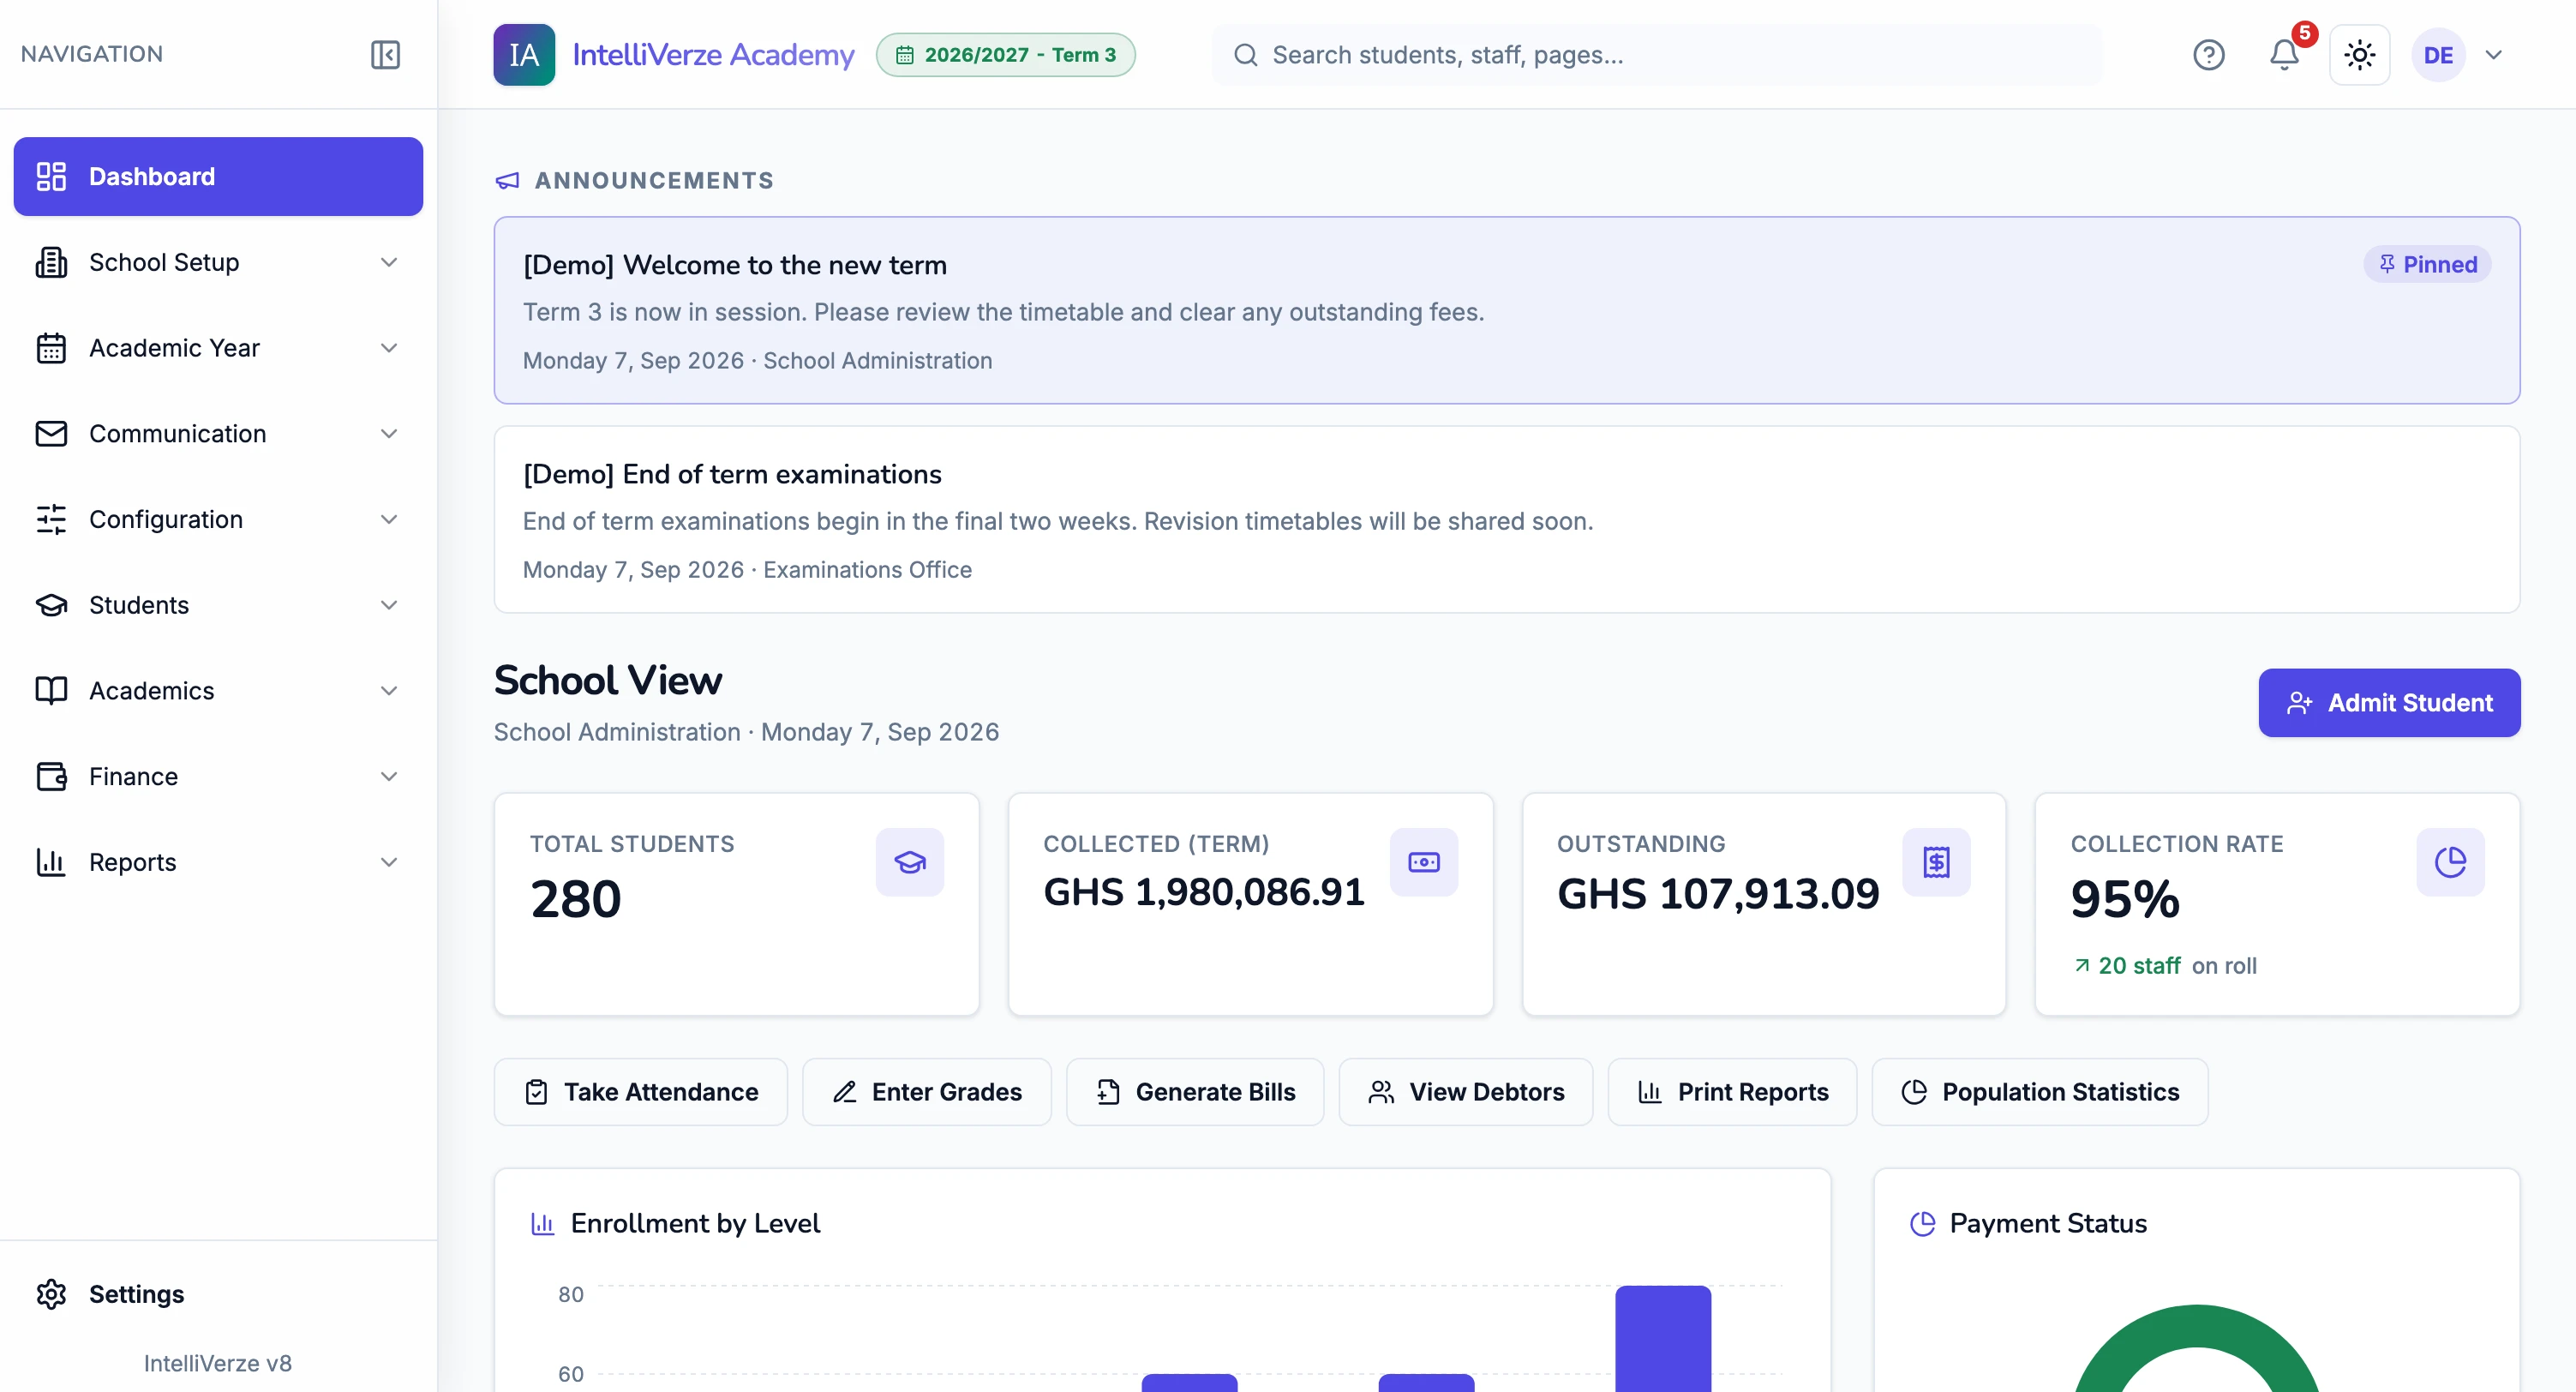Click the DE user avatar

(2438, 55)
